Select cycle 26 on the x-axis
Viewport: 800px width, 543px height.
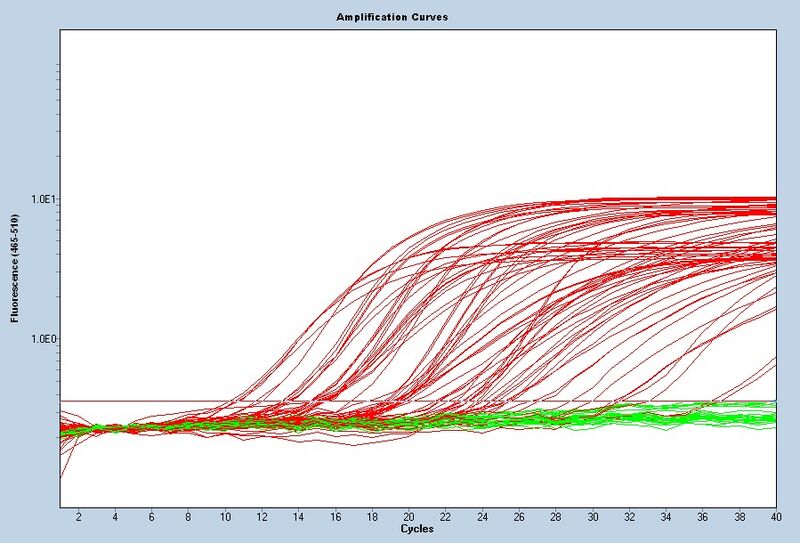(x=519, y=518)
